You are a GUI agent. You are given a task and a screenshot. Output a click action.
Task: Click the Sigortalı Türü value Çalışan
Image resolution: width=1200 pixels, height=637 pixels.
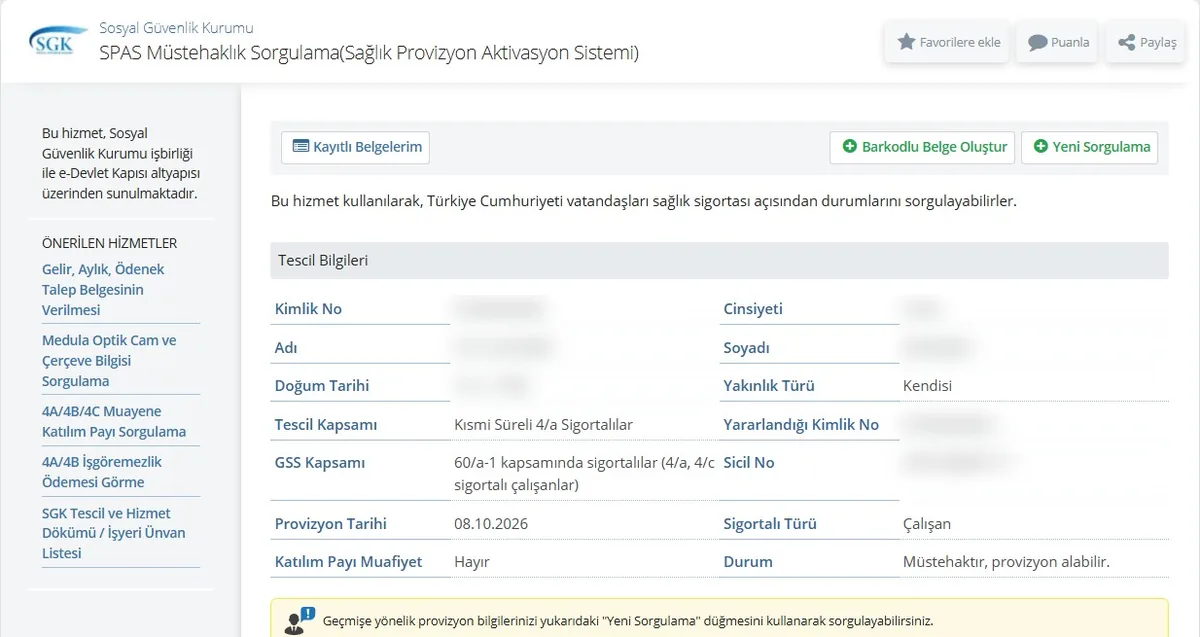point(927,524)
